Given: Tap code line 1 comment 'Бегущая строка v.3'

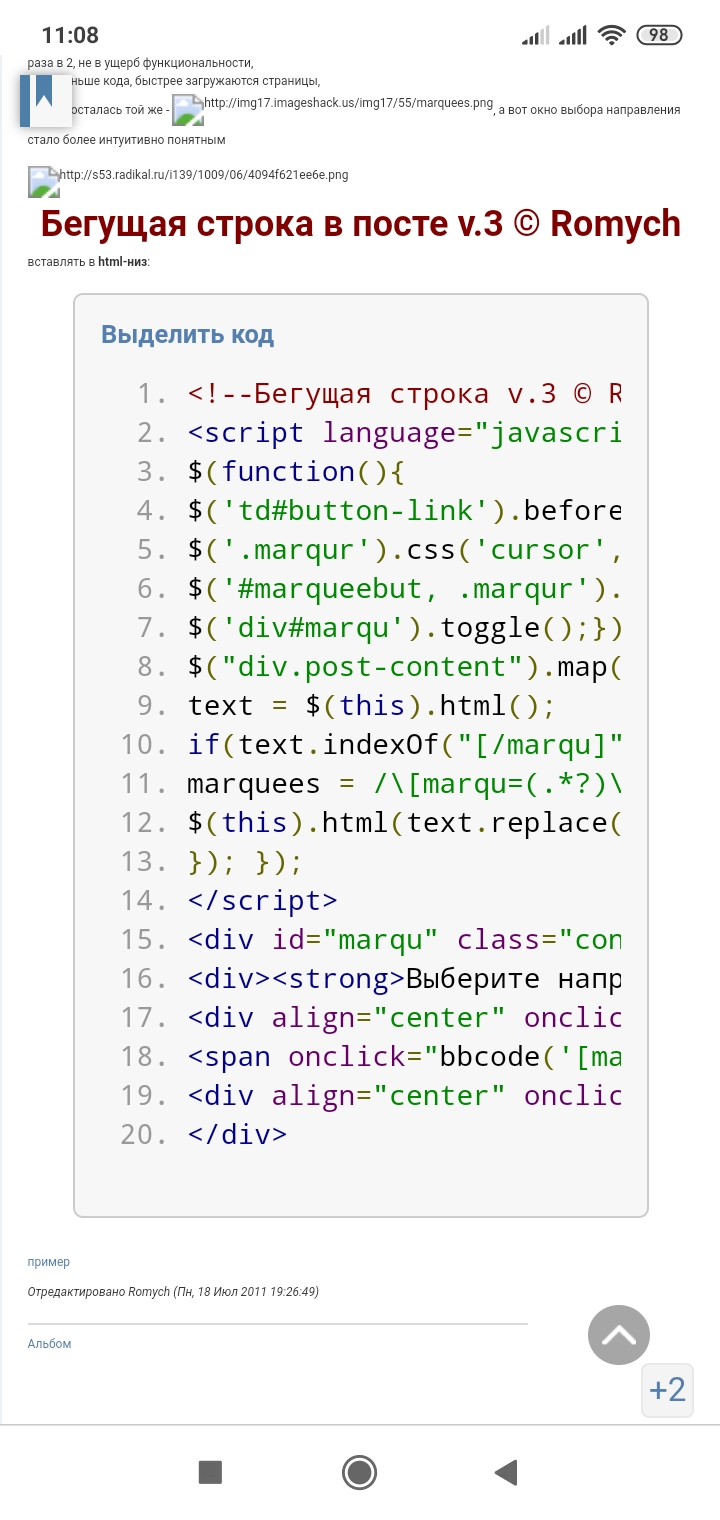Looking at the screenshot, I should pyautogui.click(x=404, y=393).
